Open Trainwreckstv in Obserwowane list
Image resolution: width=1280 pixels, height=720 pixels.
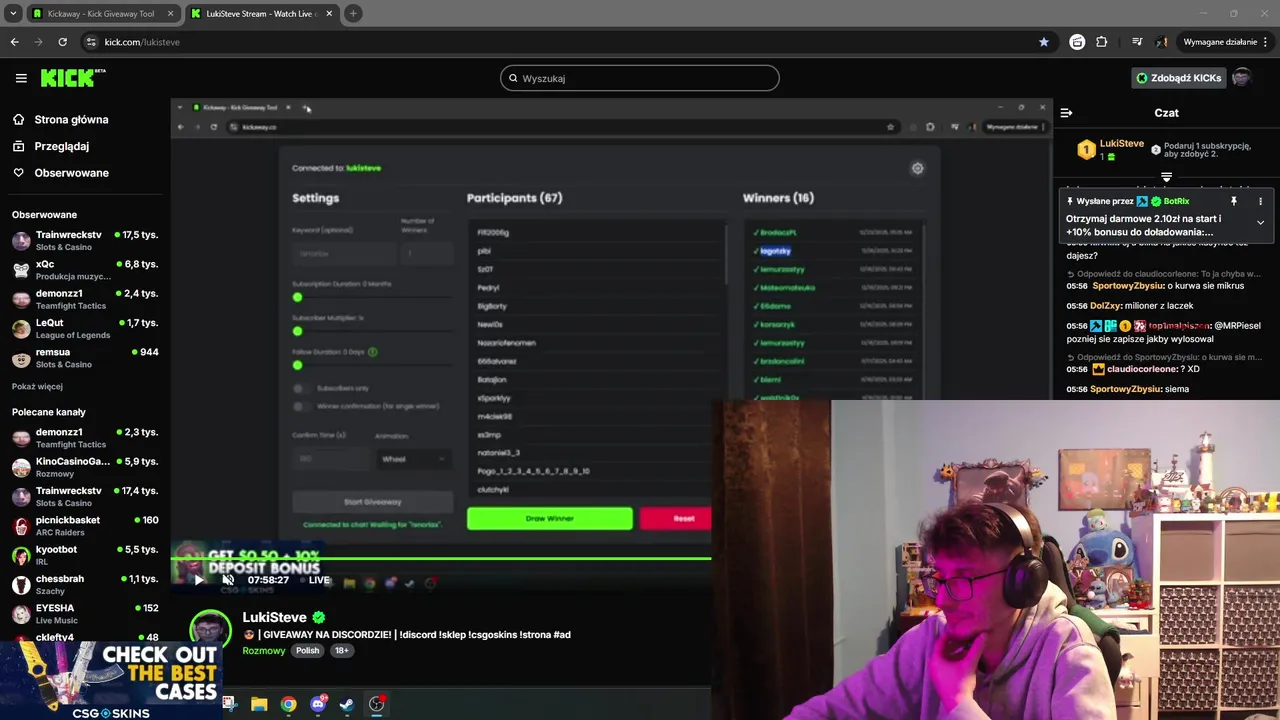[x=85, y=240]
